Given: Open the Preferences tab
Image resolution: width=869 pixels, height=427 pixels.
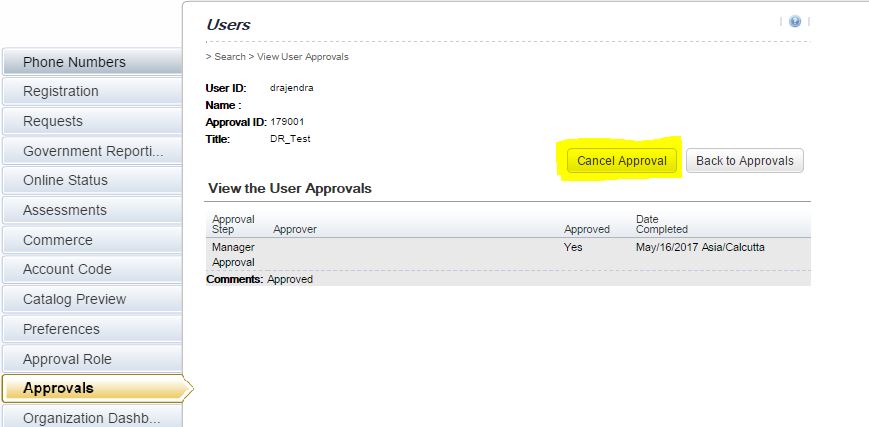Looking at the screenshot, I should pyautogui.click(x=92, y=329).
